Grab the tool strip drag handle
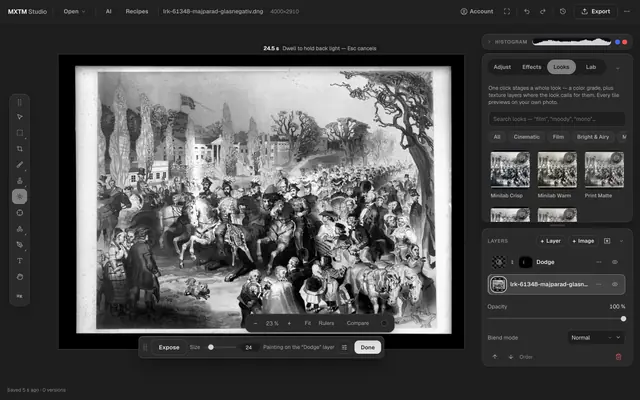This screenshot has height=400, width=640. click(20, 102)
